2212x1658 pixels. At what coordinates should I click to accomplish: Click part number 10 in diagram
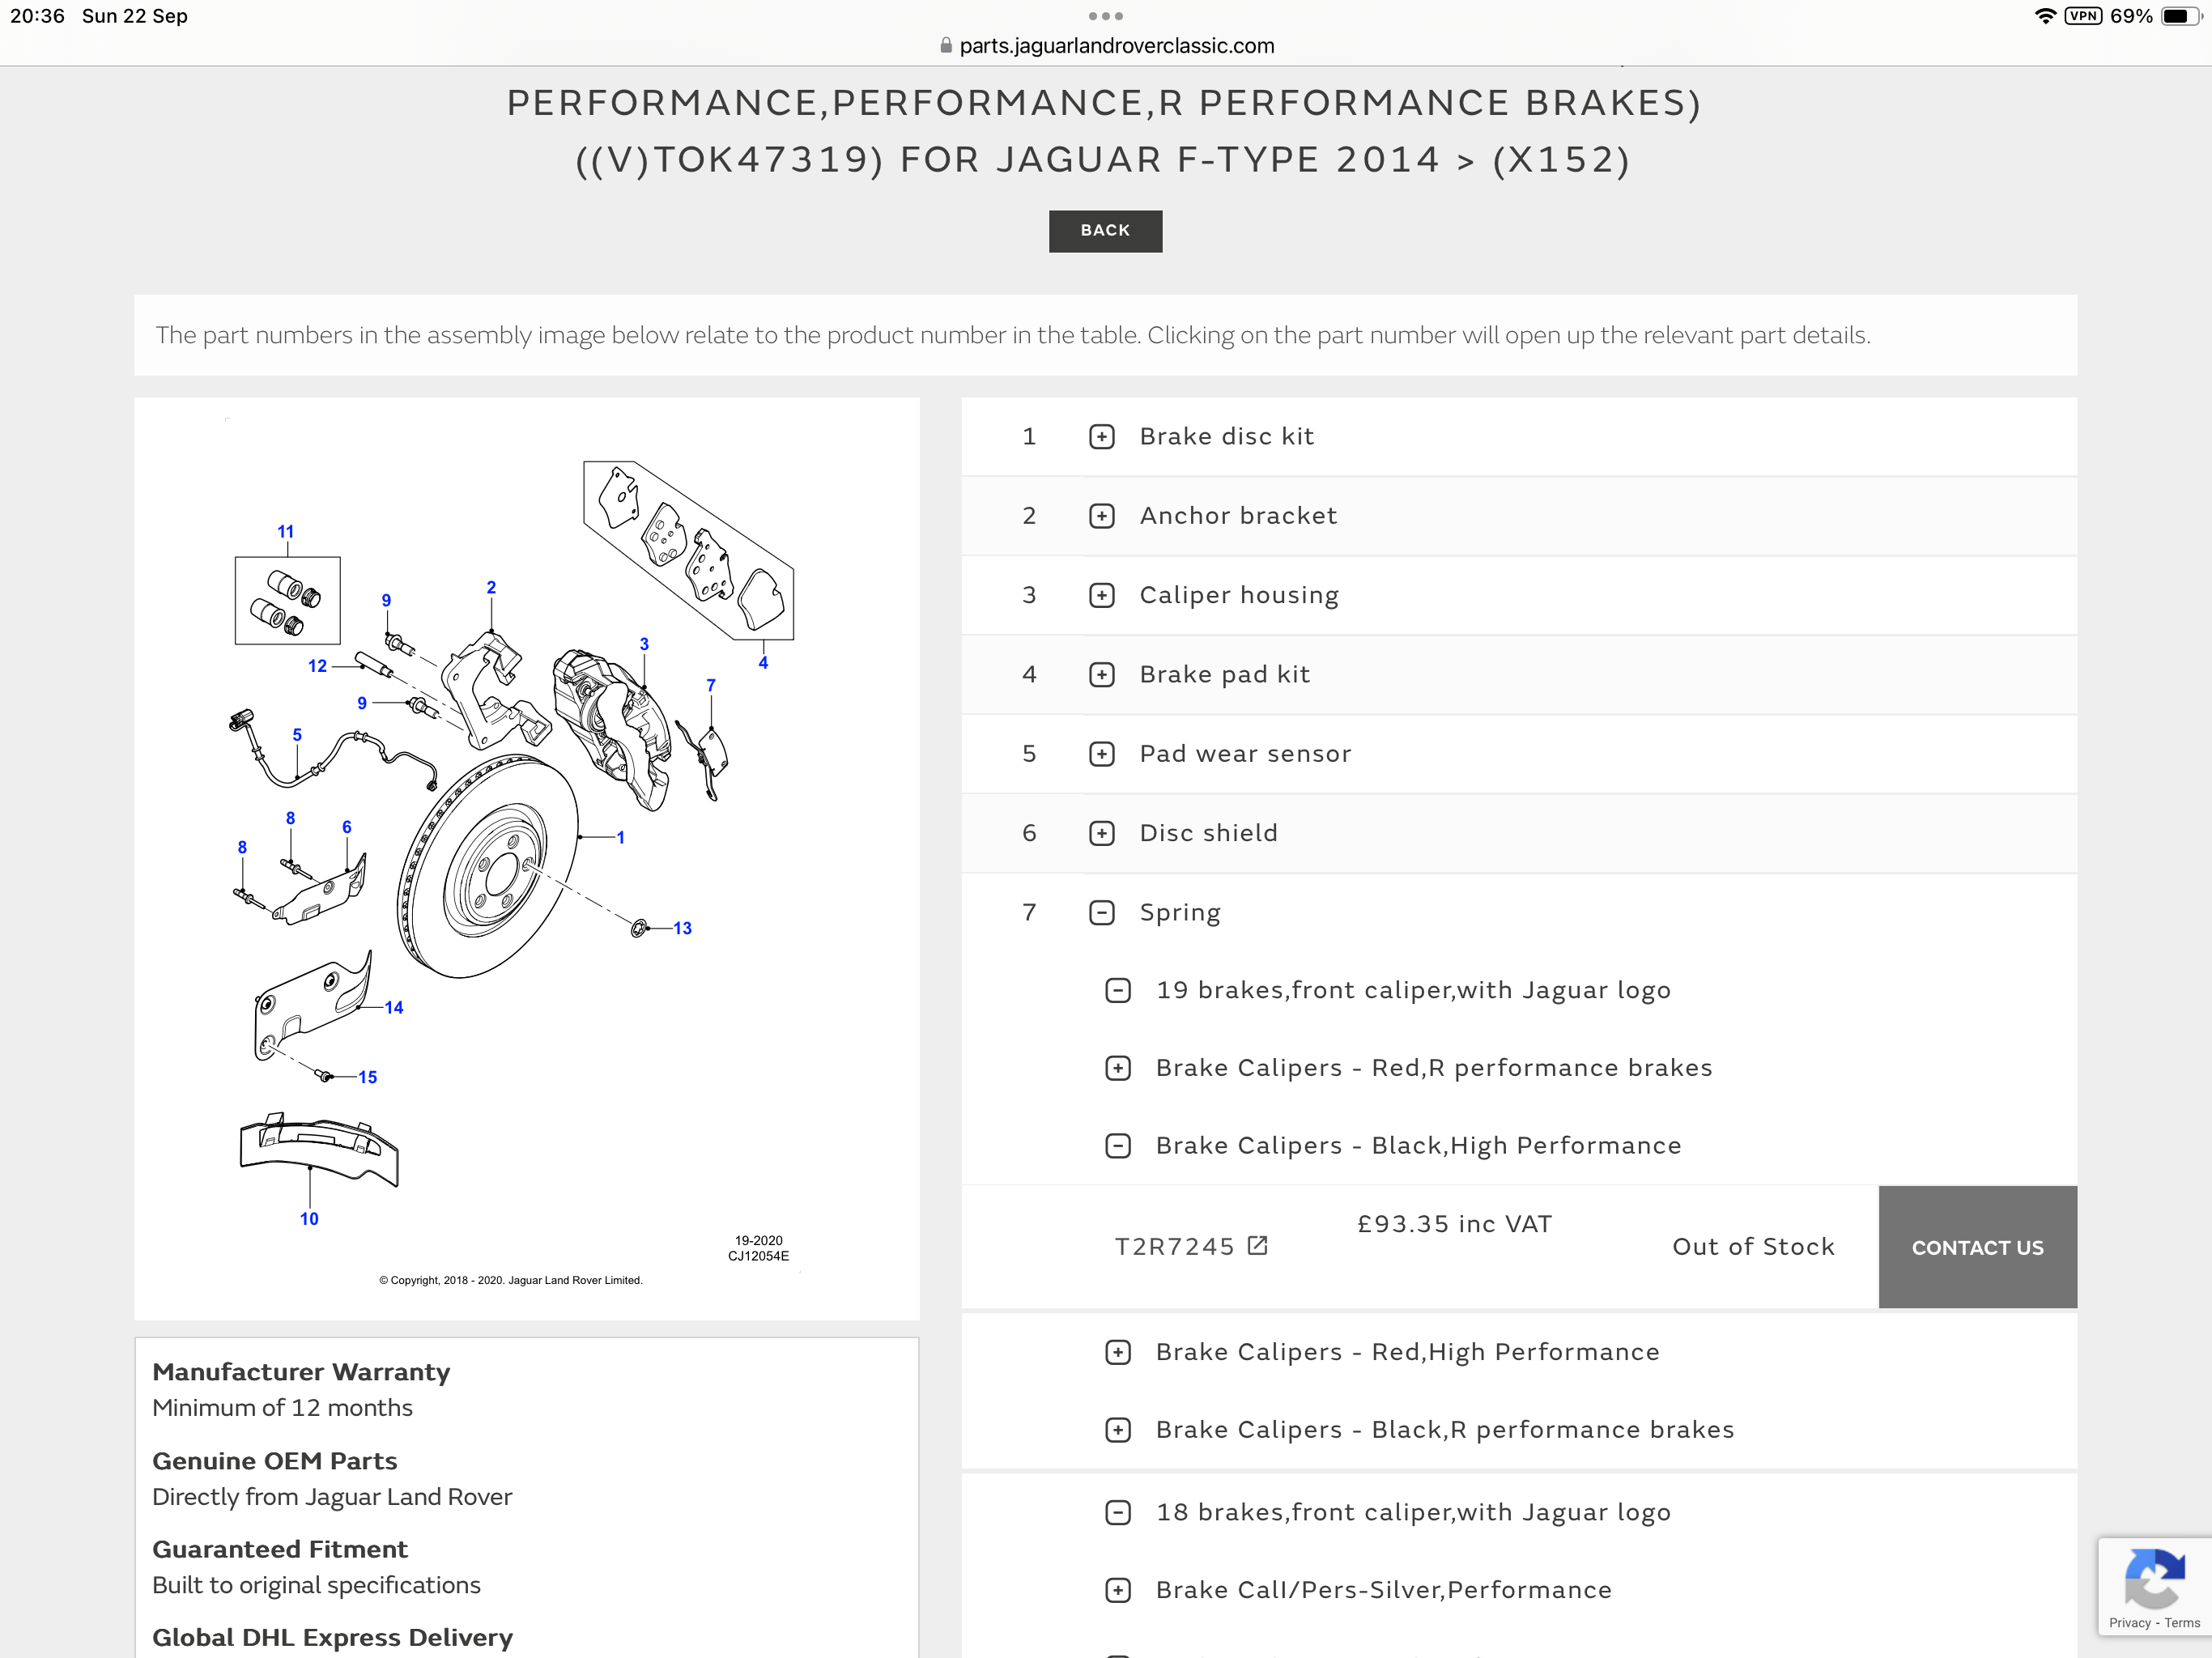point(309,1219)
